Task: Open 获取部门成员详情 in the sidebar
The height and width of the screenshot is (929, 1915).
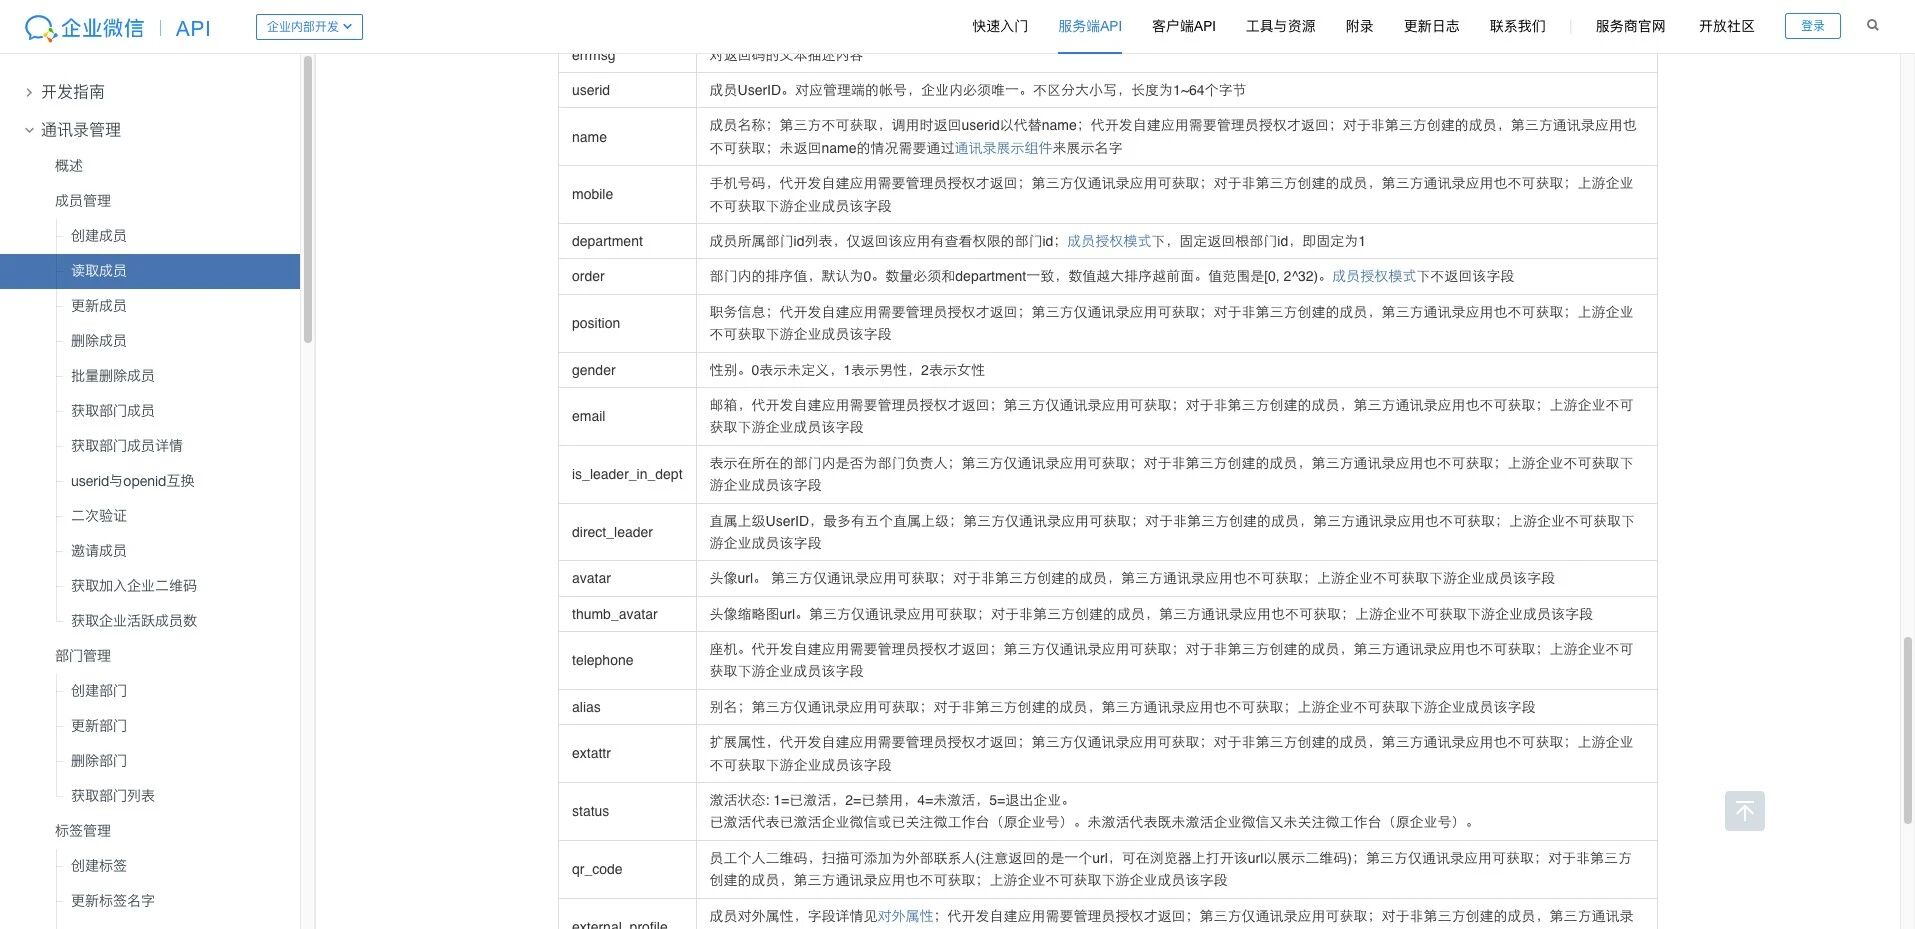Action: (x=127, y=446)
